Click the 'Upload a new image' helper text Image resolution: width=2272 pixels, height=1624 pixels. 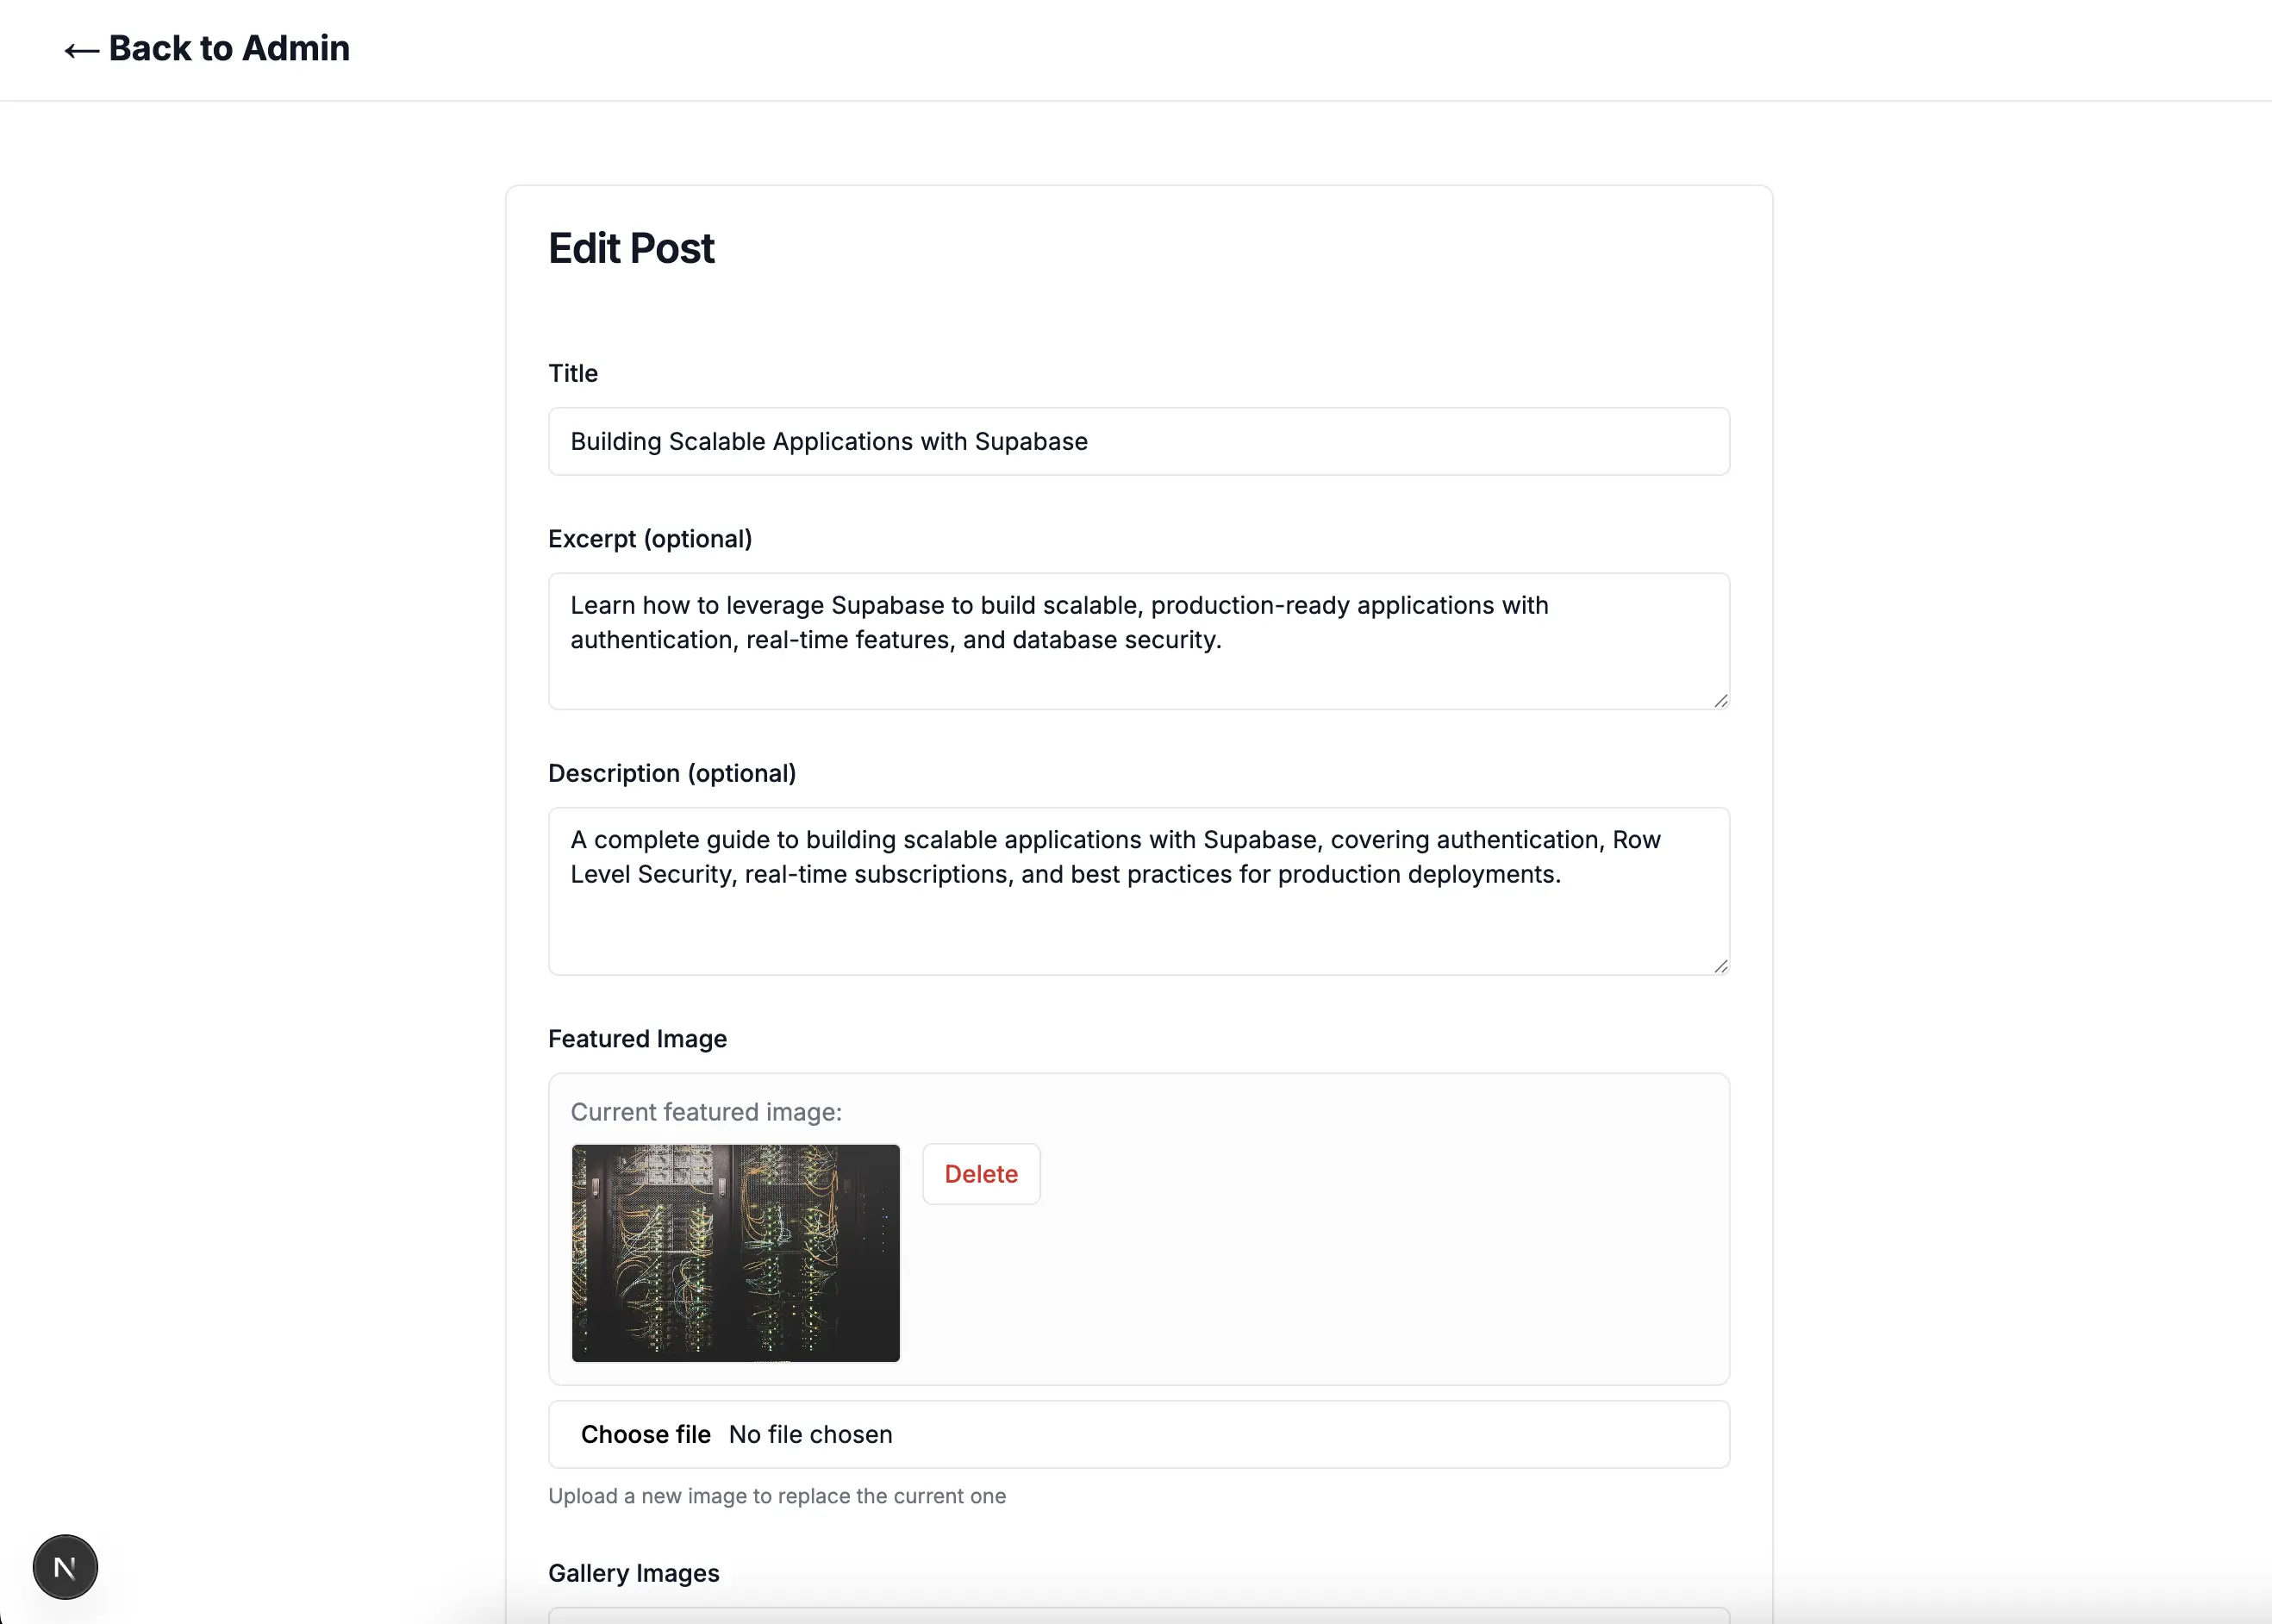pos(777,1496)
